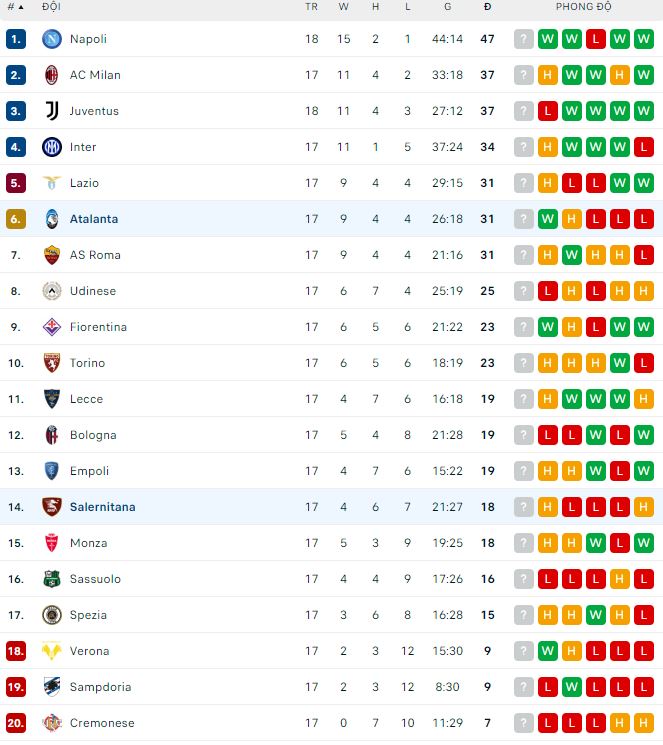Open the Atalanta team link

[94, 219]
